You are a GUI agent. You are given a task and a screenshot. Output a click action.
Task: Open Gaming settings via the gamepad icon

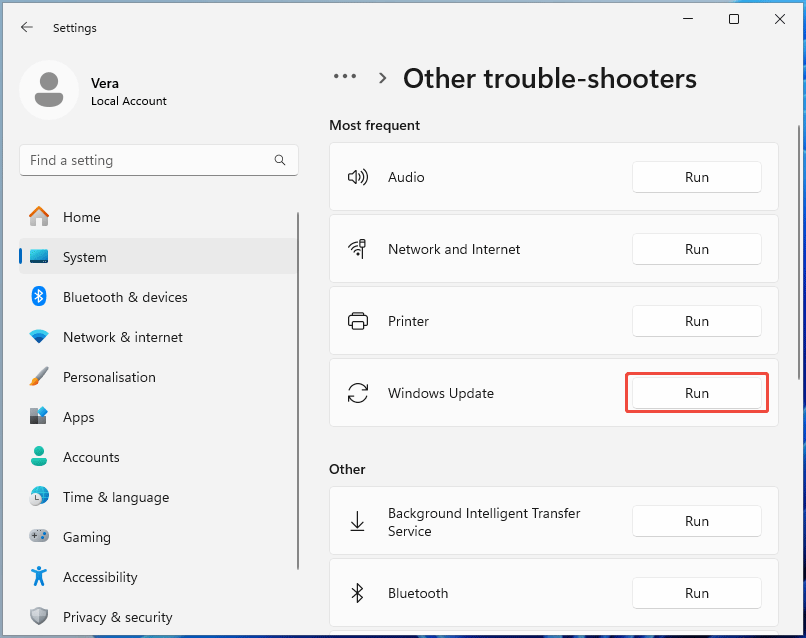[x=38, y=537]
